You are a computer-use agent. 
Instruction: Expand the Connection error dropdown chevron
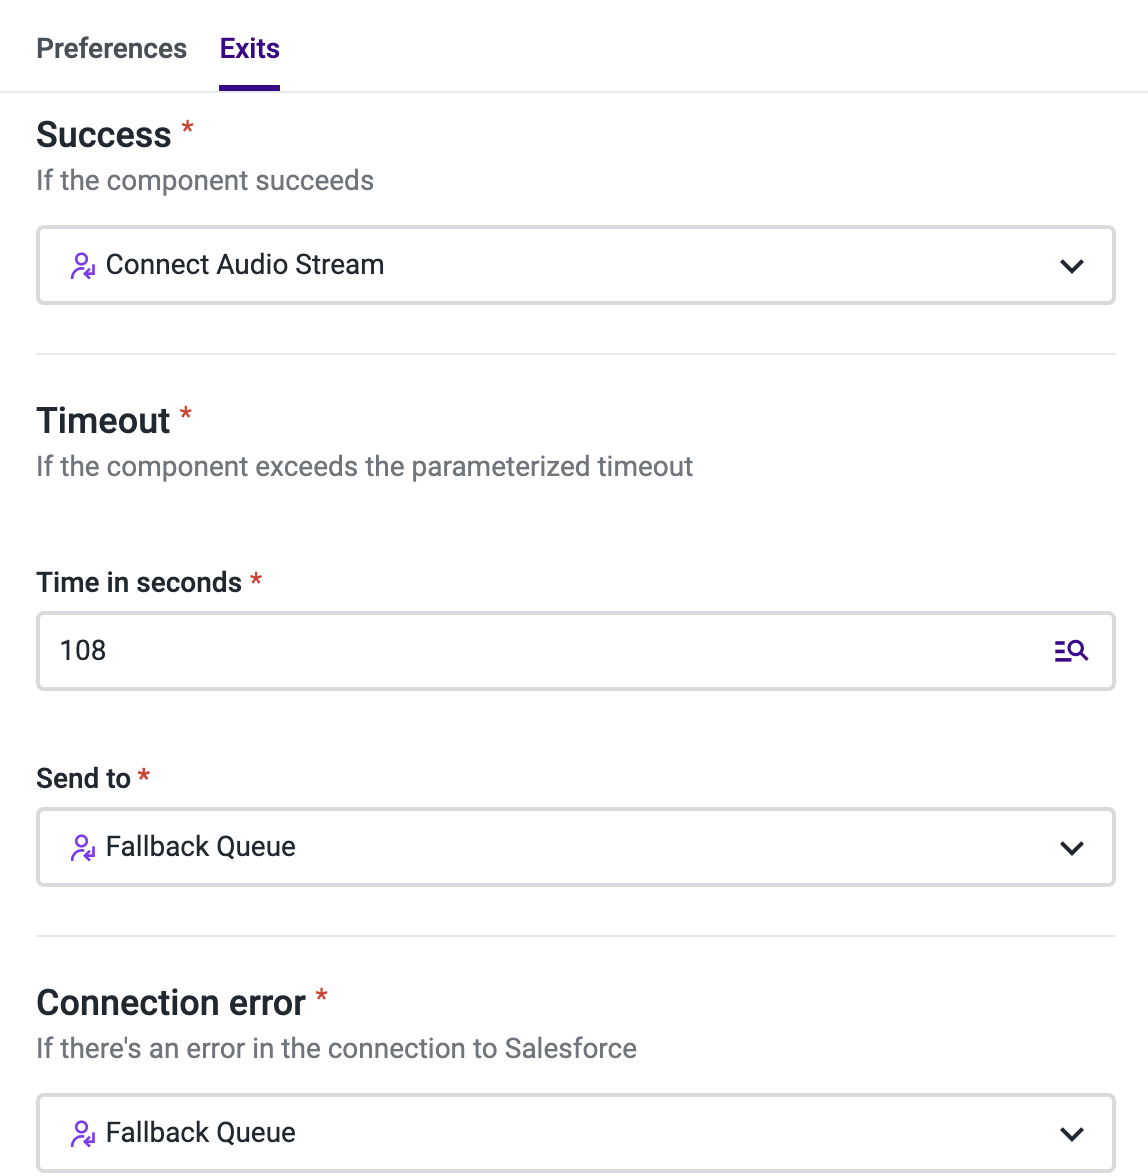pyautogui.click(x=1072, y=1134)
